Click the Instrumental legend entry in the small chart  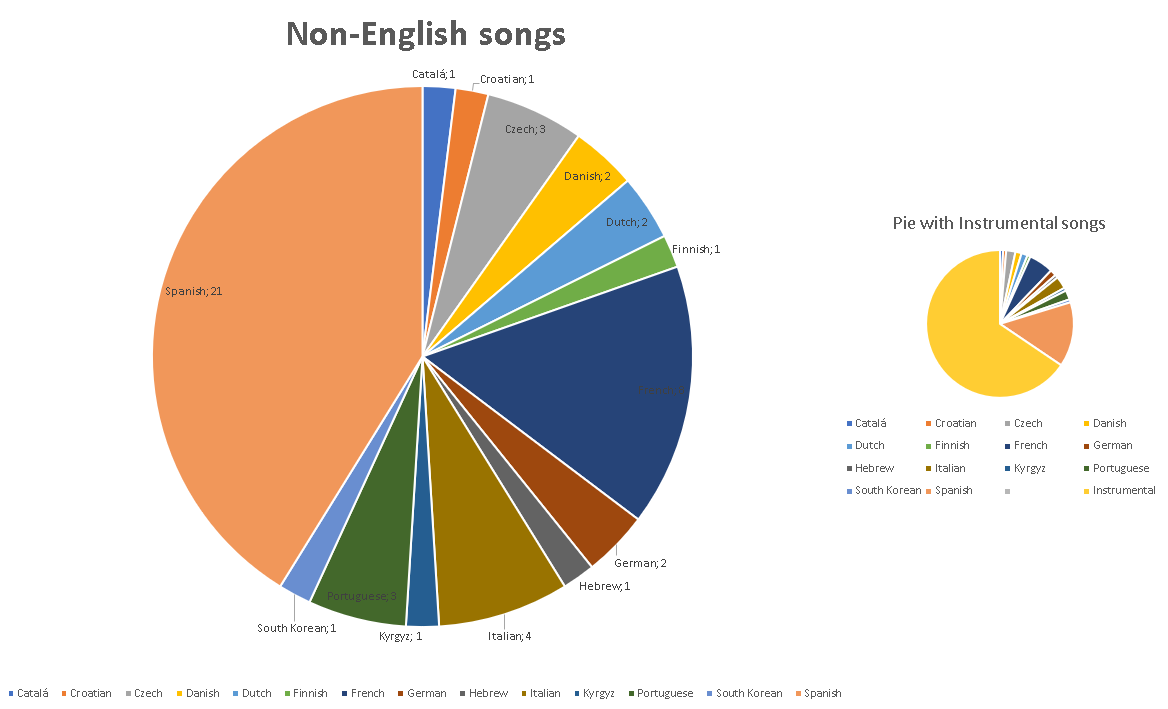point(1120,490)
